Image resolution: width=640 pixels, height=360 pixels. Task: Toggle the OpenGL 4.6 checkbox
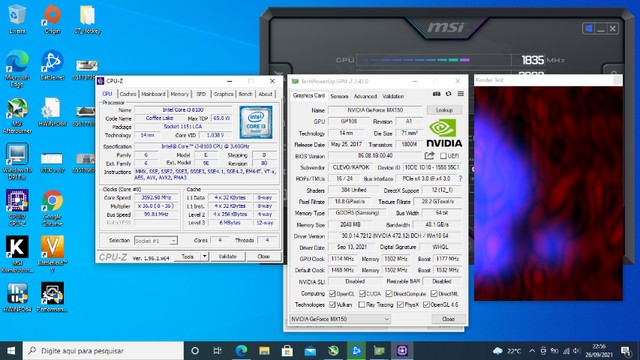coord(426,304)
